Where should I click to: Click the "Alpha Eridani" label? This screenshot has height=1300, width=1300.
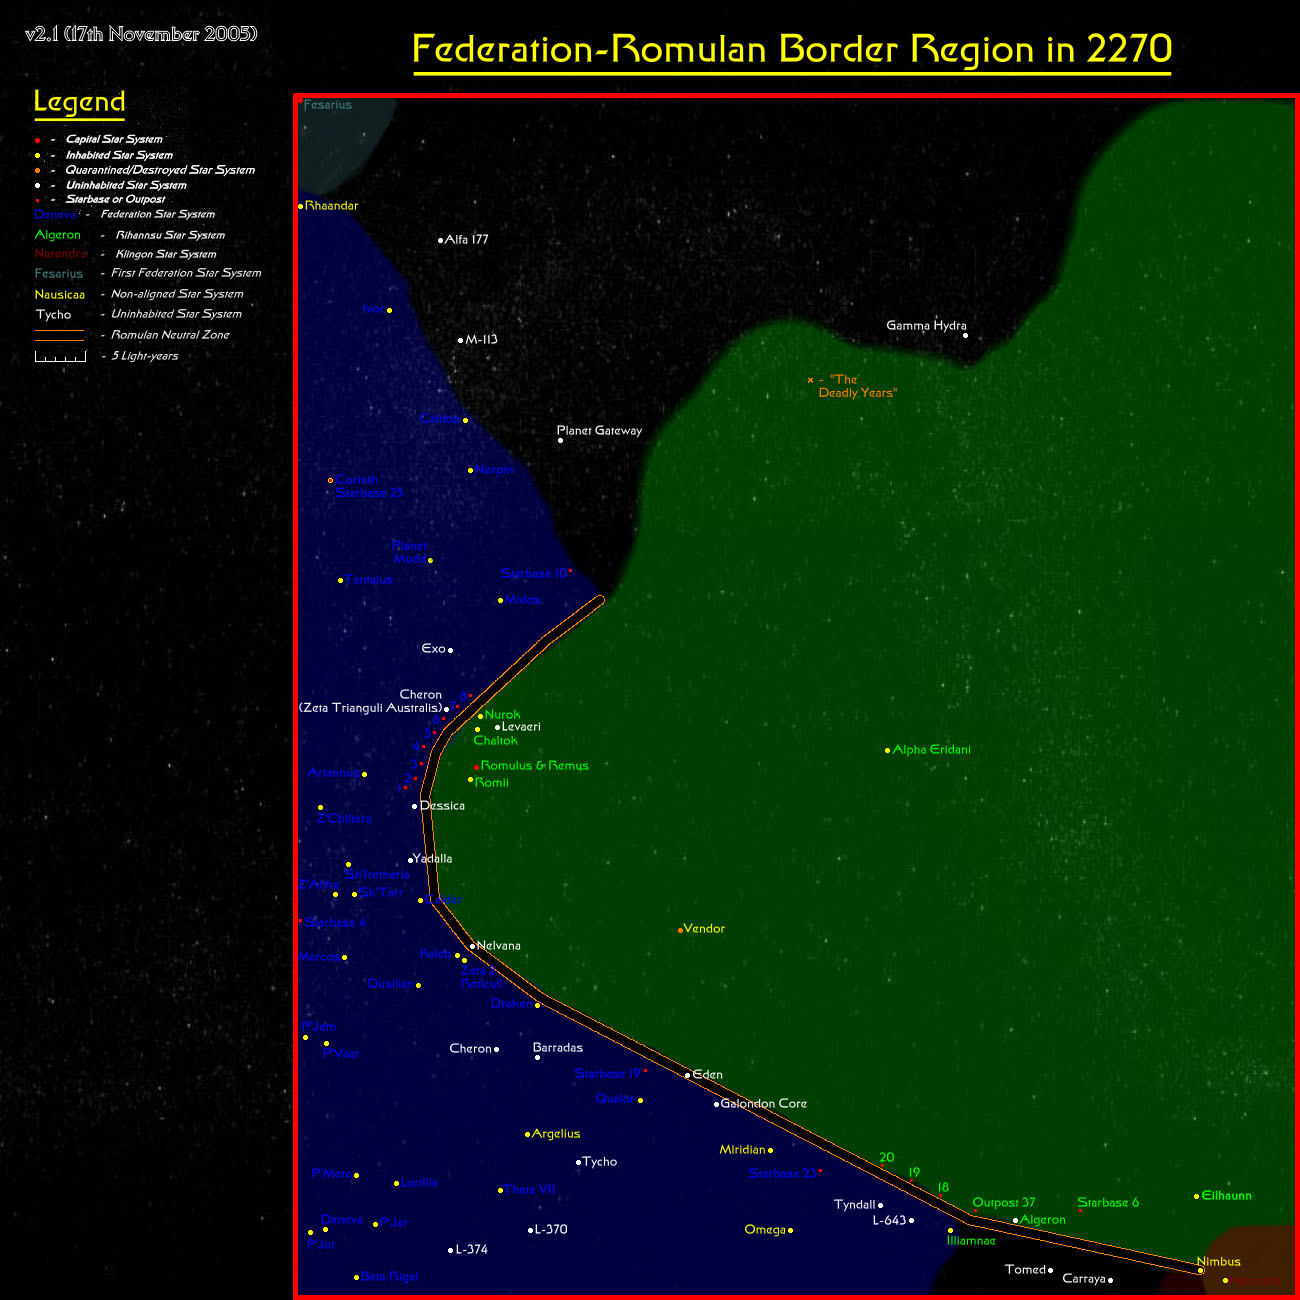(x=931, y=750)
